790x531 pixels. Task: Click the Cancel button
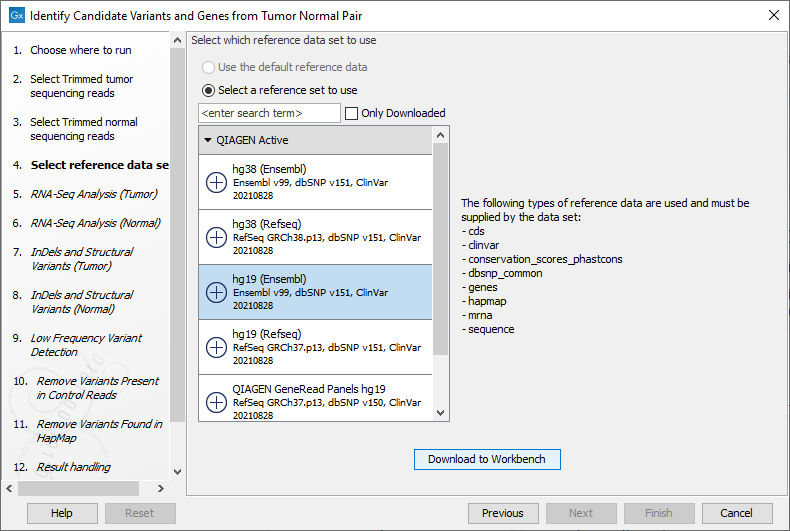point(737,513)
